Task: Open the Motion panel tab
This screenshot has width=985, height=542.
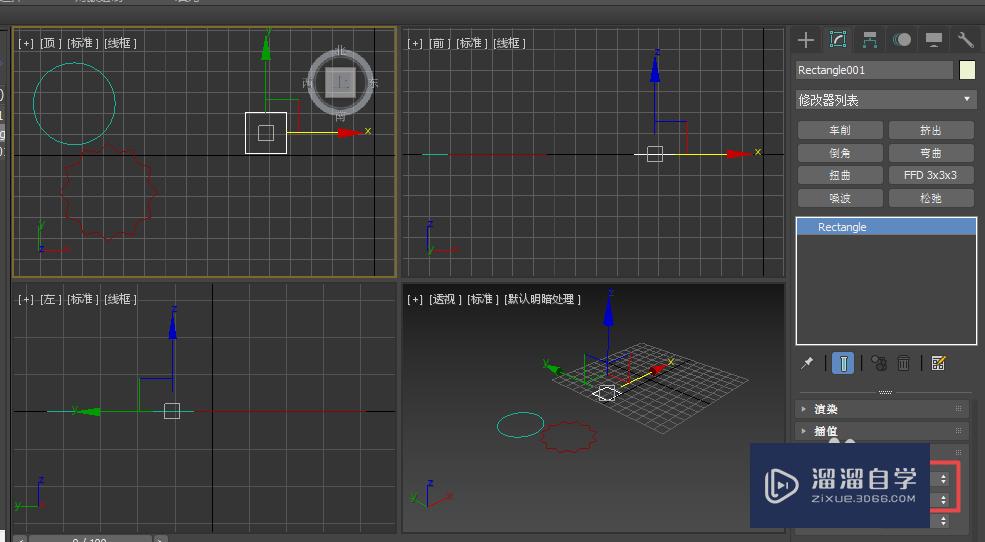Action: pos(902,40)
